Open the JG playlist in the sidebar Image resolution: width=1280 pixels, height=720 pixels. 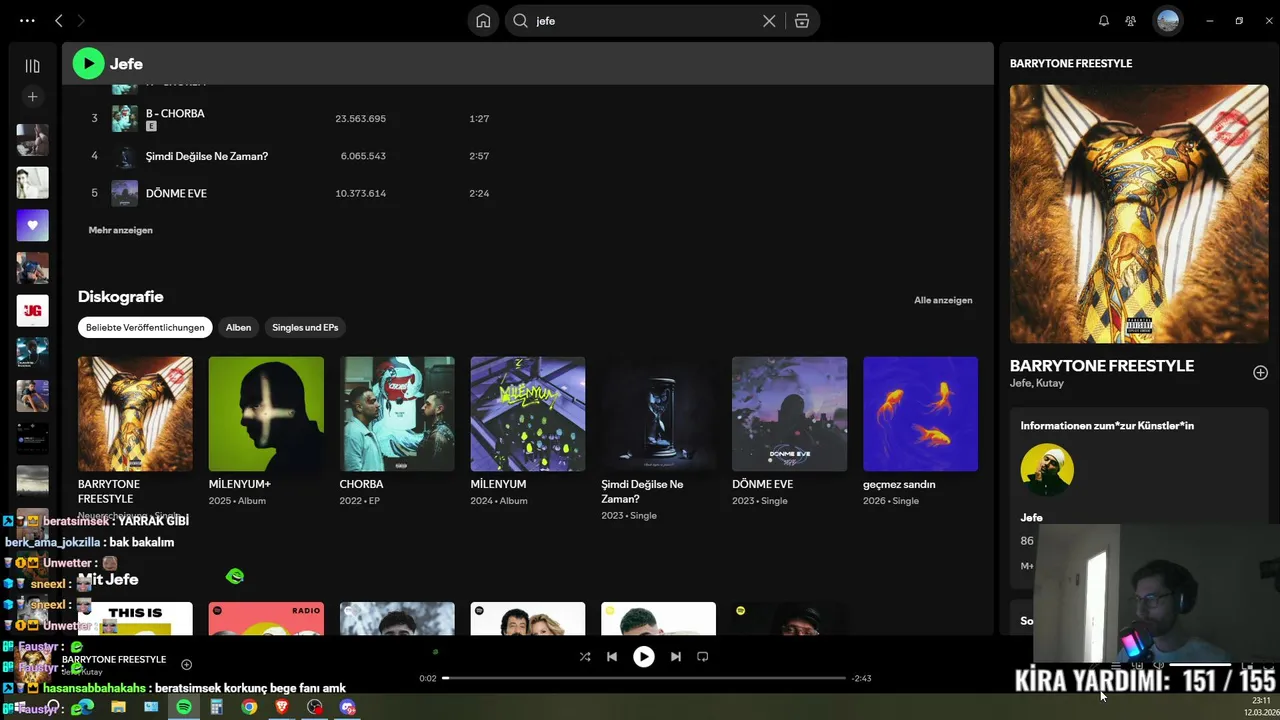32,311
